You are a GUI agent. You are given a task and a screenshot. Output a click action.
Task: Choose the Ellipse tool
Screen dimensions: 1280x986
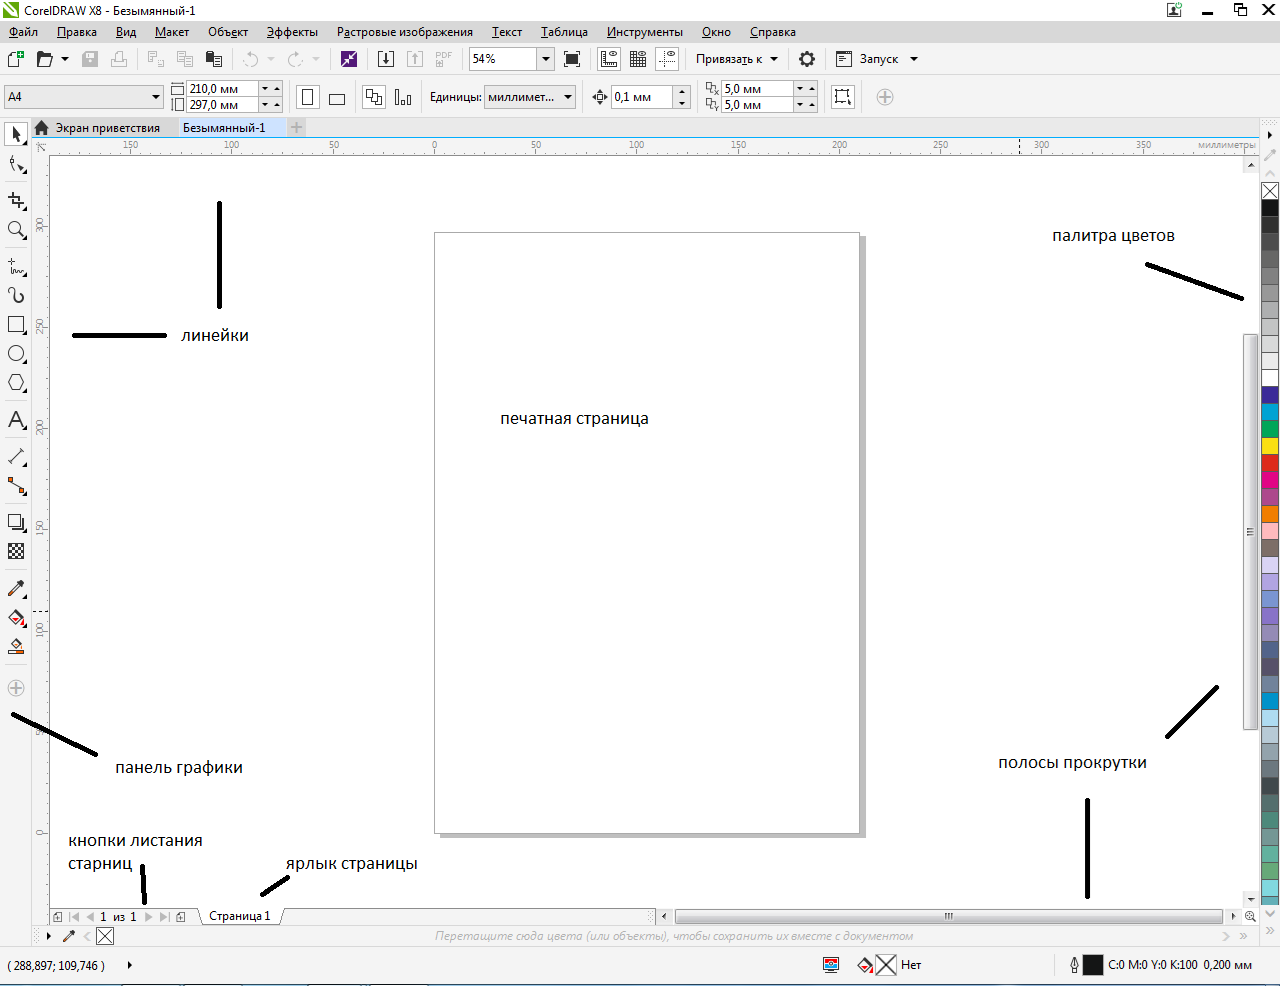click(x=16, y=354)
